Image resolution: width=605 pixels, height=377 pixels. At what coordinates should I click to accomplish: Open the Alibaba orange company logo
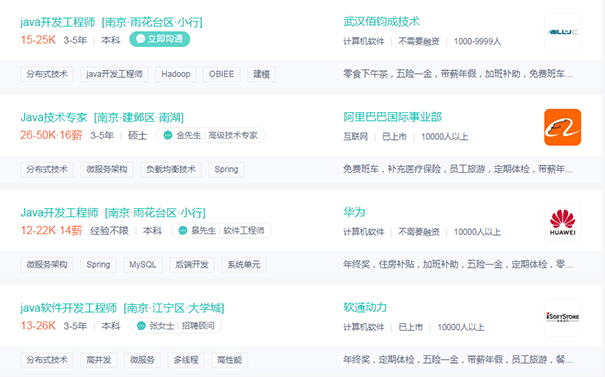click(563, 127)
